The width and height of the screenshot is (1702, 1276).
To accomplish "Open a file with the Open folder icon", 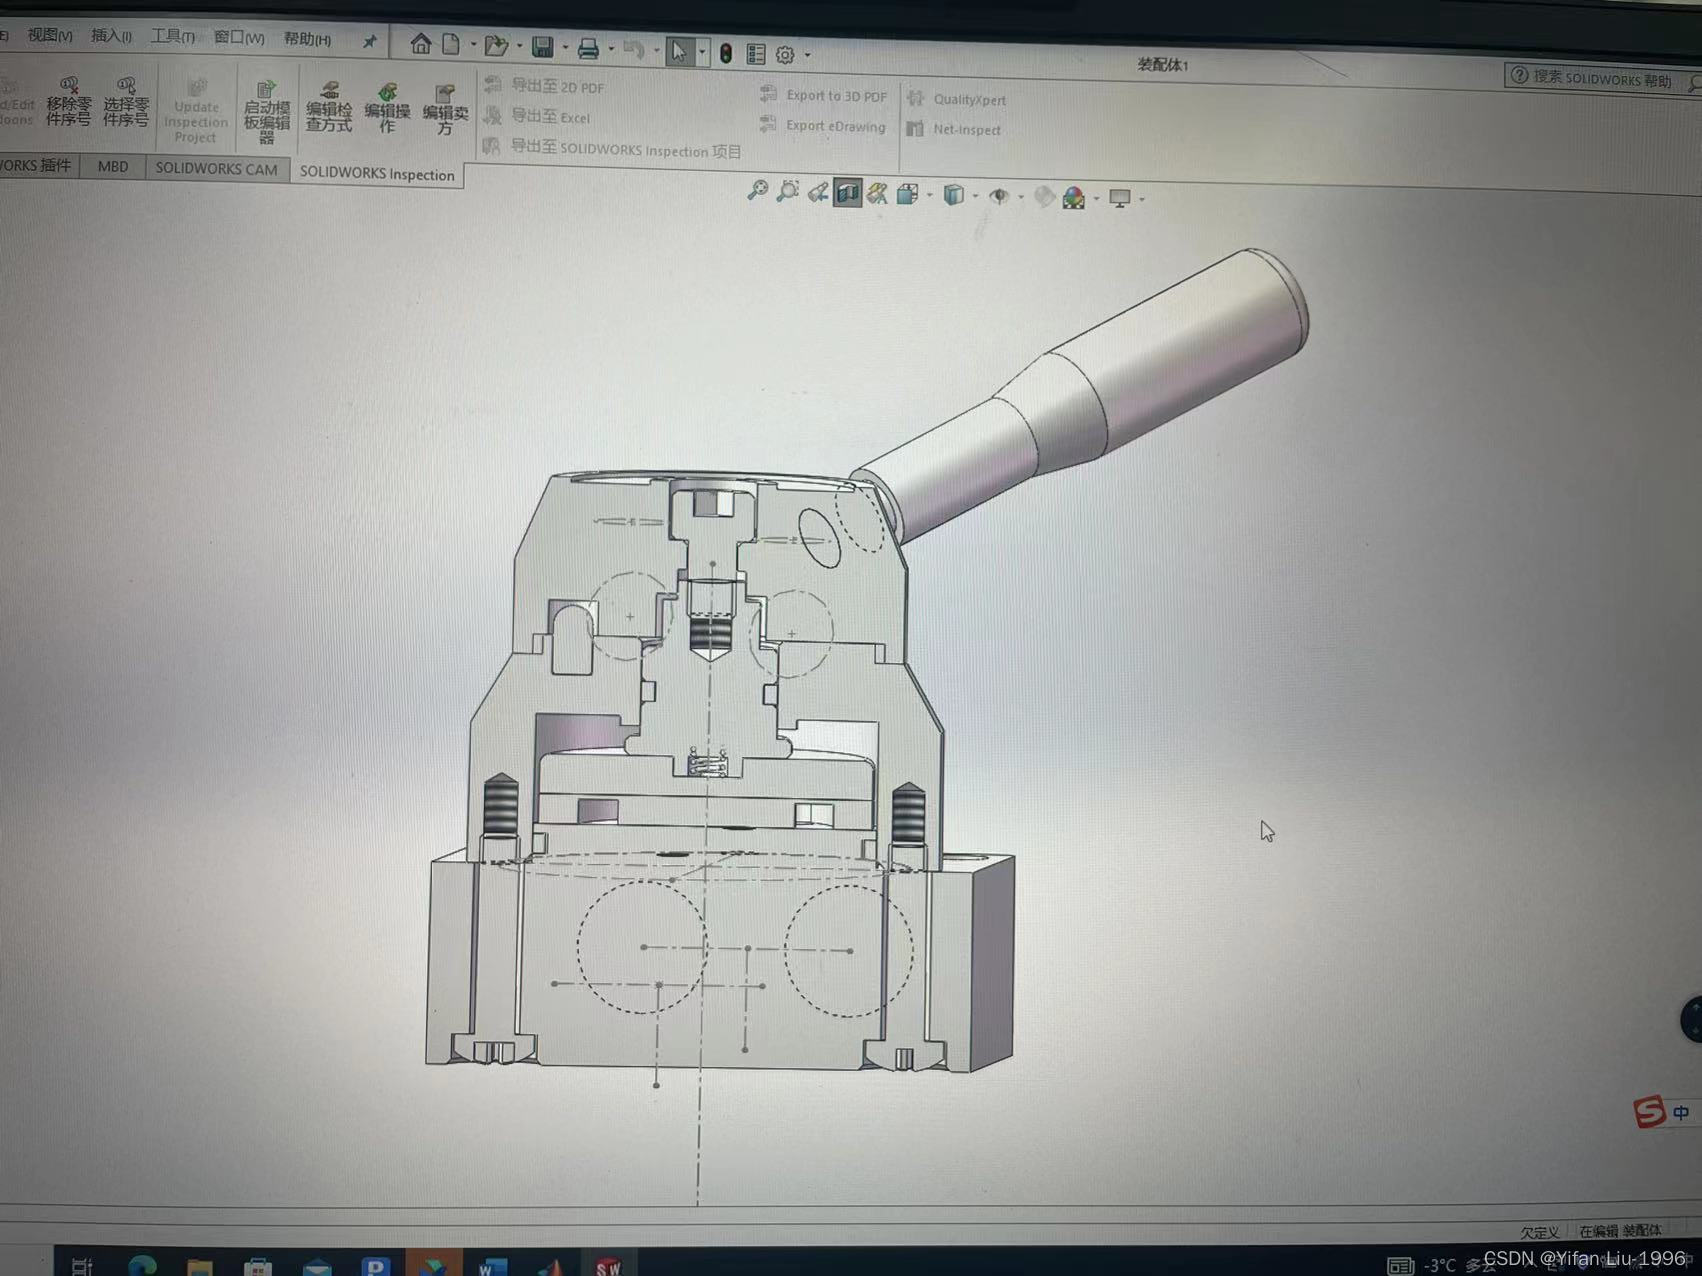I will click(x=496, y=45).
